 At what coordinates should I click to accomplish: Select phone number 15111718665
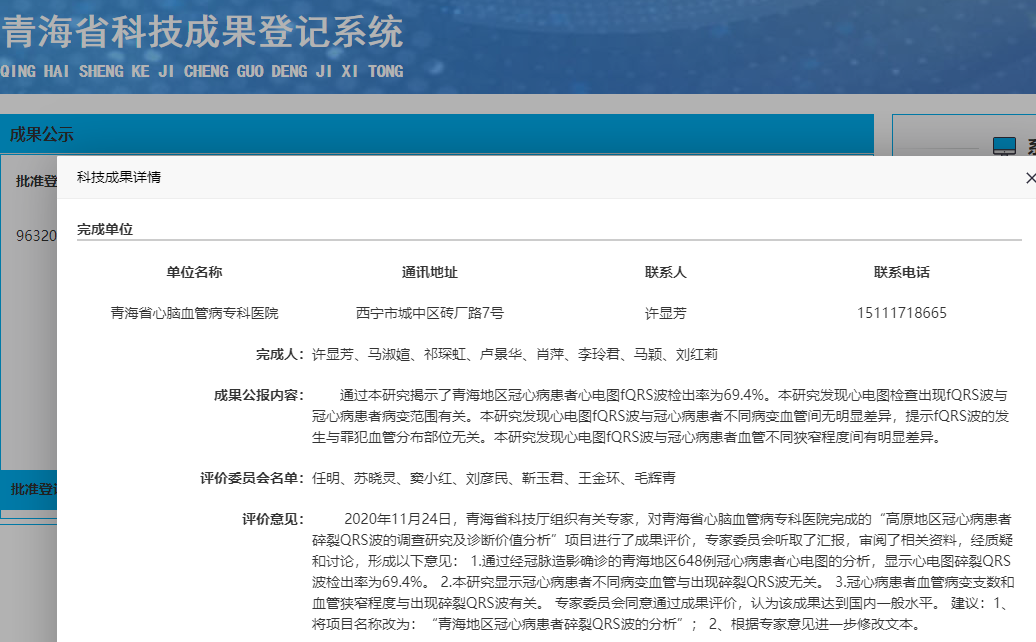(x=901, y=313)
